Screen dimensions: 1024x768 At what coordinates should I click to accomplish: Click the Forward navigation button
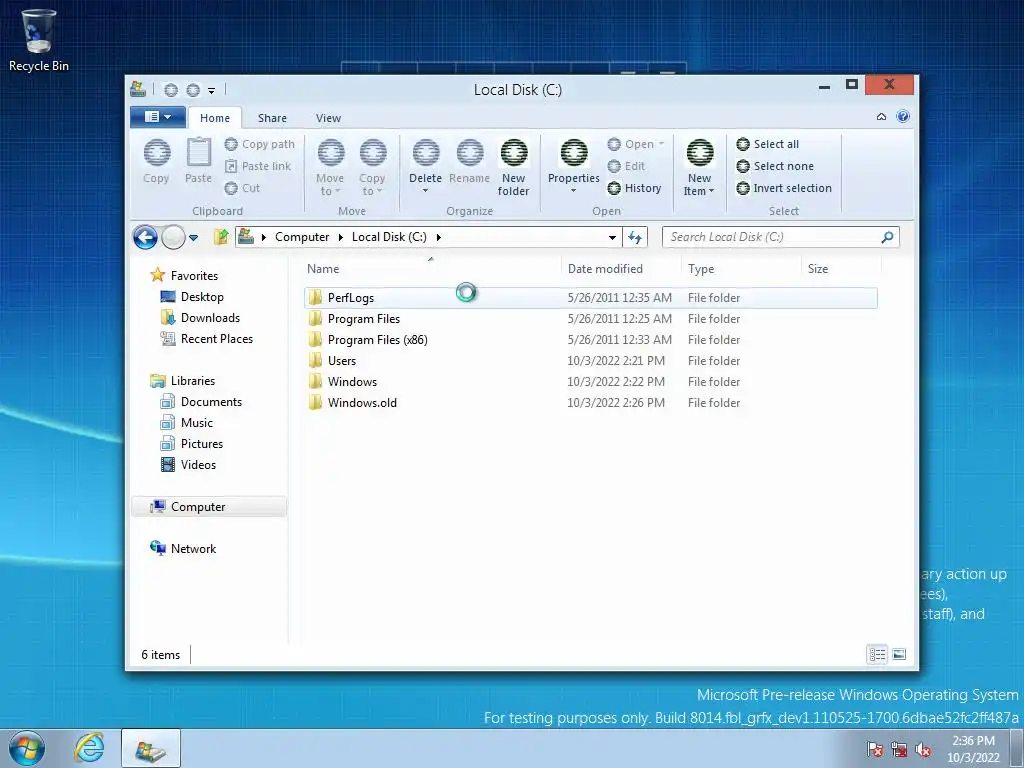click(173, 237)
